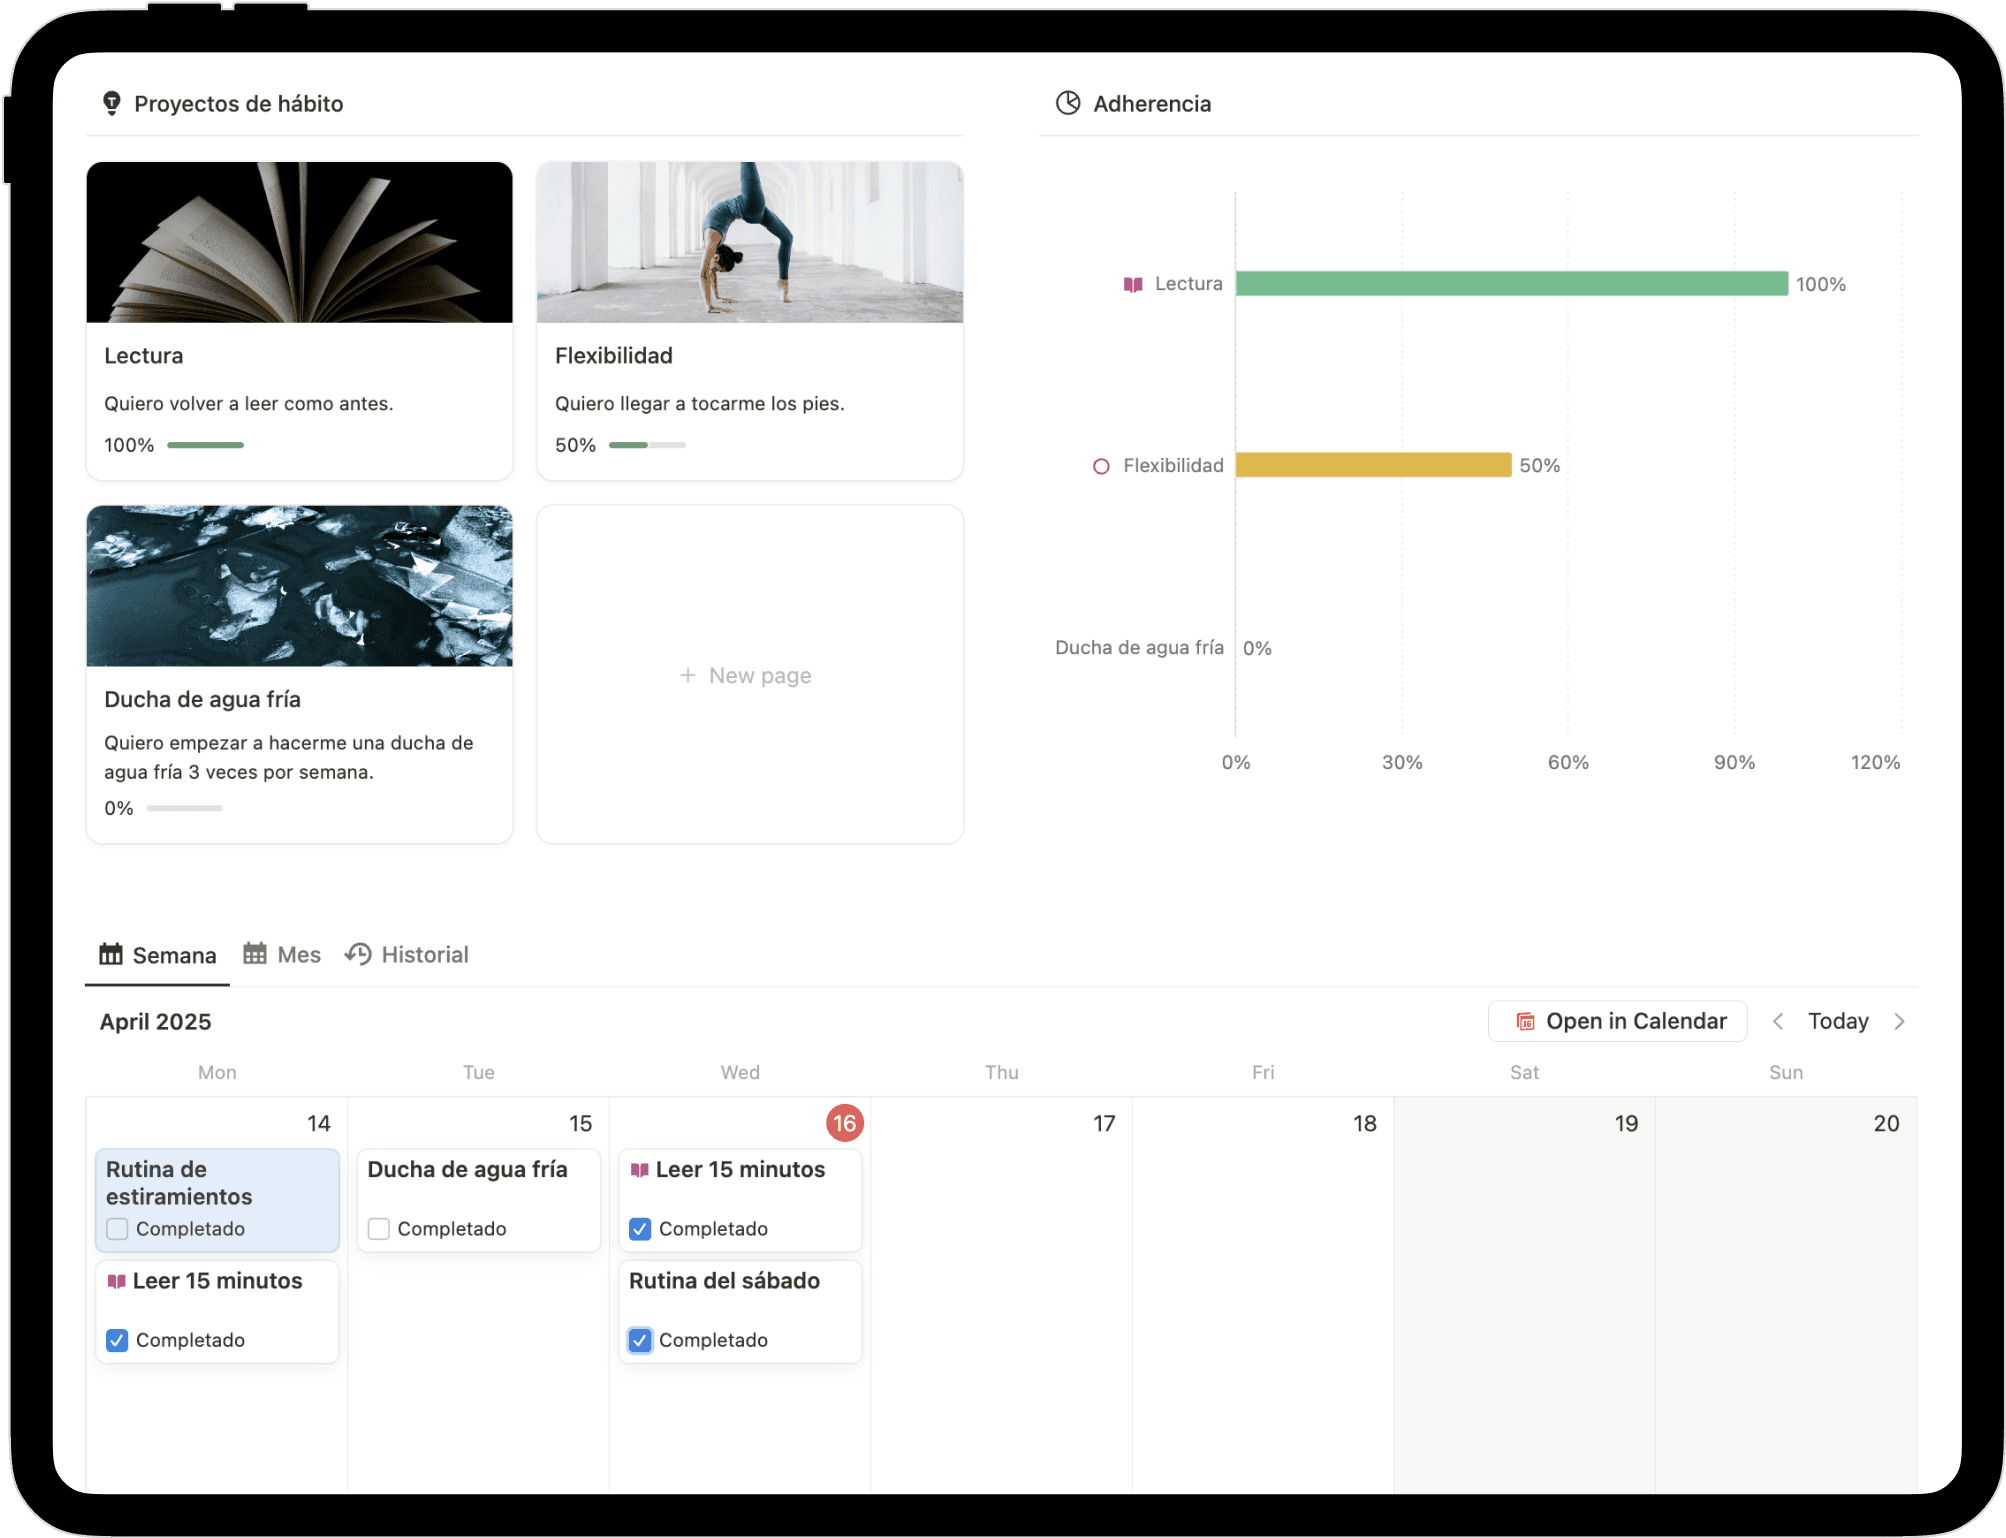Check Completado on Rutina de estiramientos
2006x1538 pixels.
coord(117,1229)
